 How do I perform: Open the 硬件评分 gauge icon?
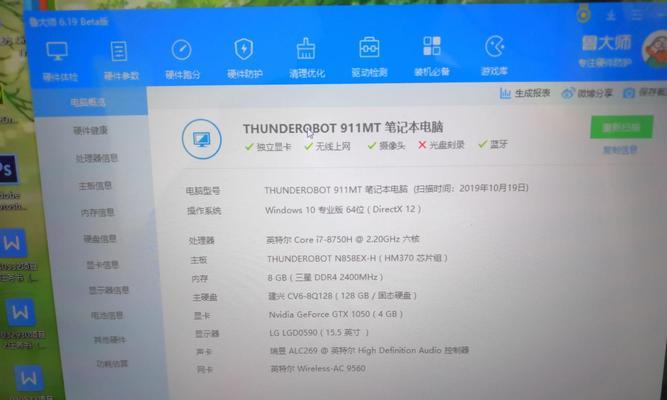(x=182, y=50)
